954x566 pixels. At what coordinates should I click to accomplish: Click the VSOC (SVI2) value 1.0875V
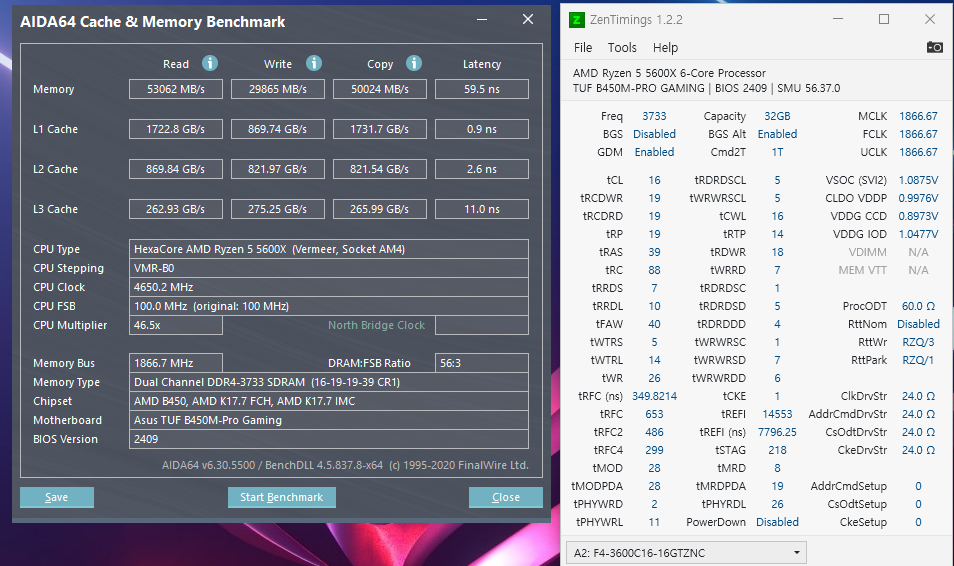click(918, 180)
